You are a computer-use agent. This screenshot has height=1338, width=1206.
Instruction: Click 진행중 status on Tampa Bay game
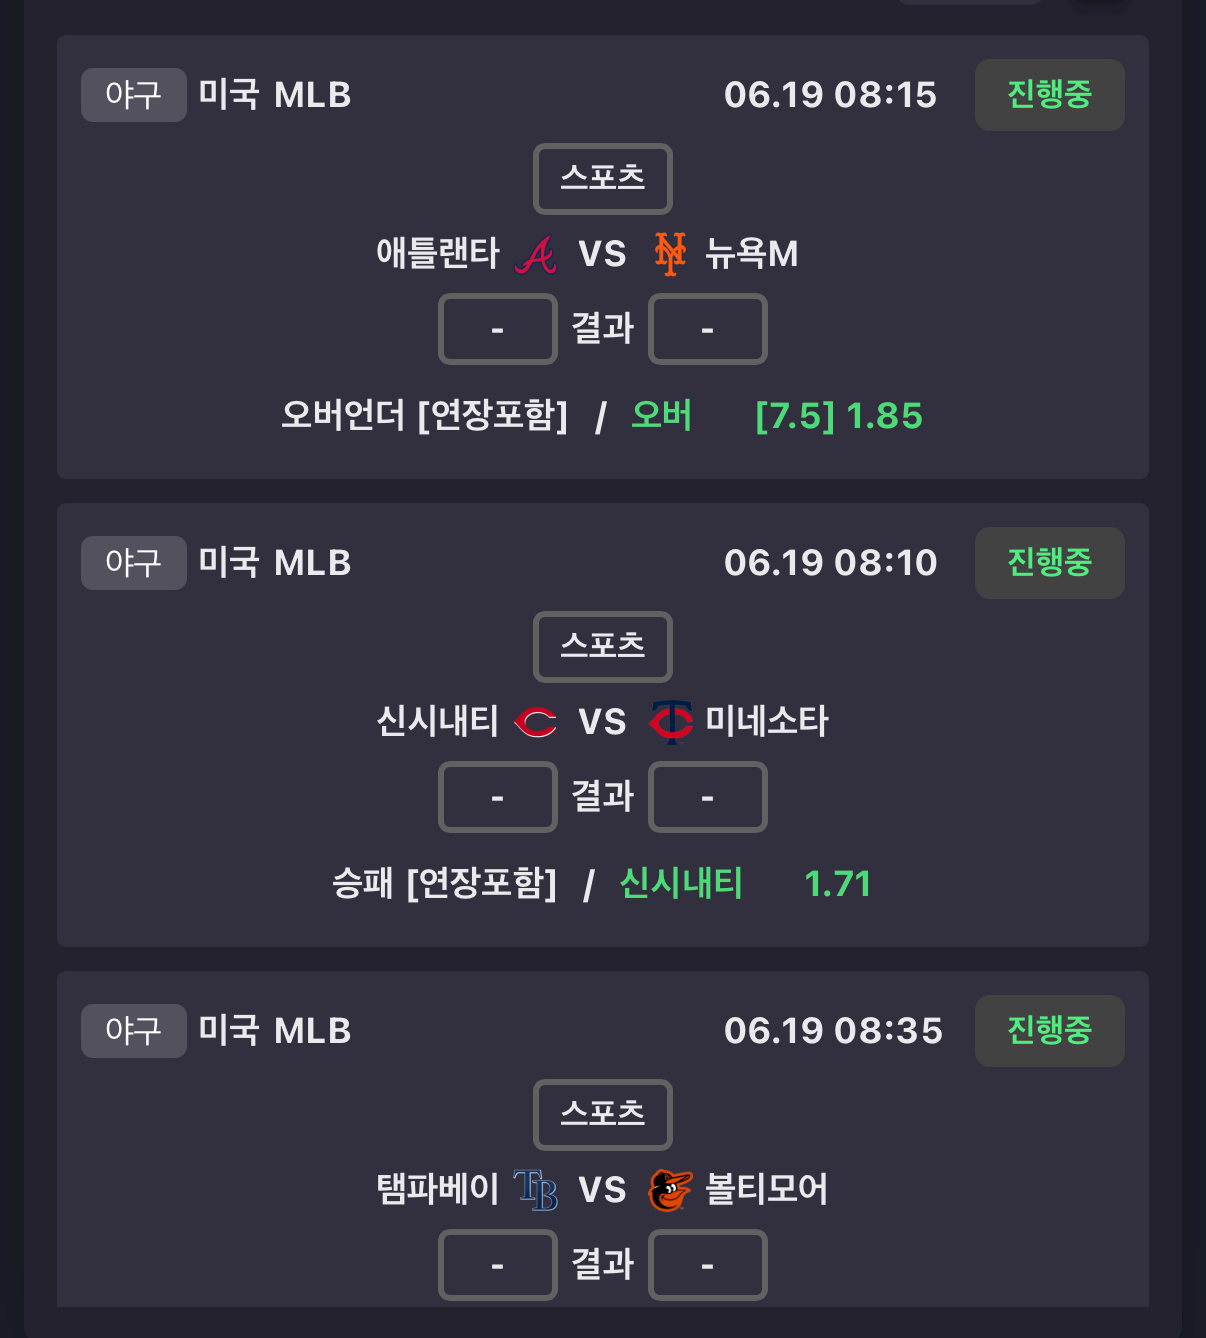point(1049,1031)
